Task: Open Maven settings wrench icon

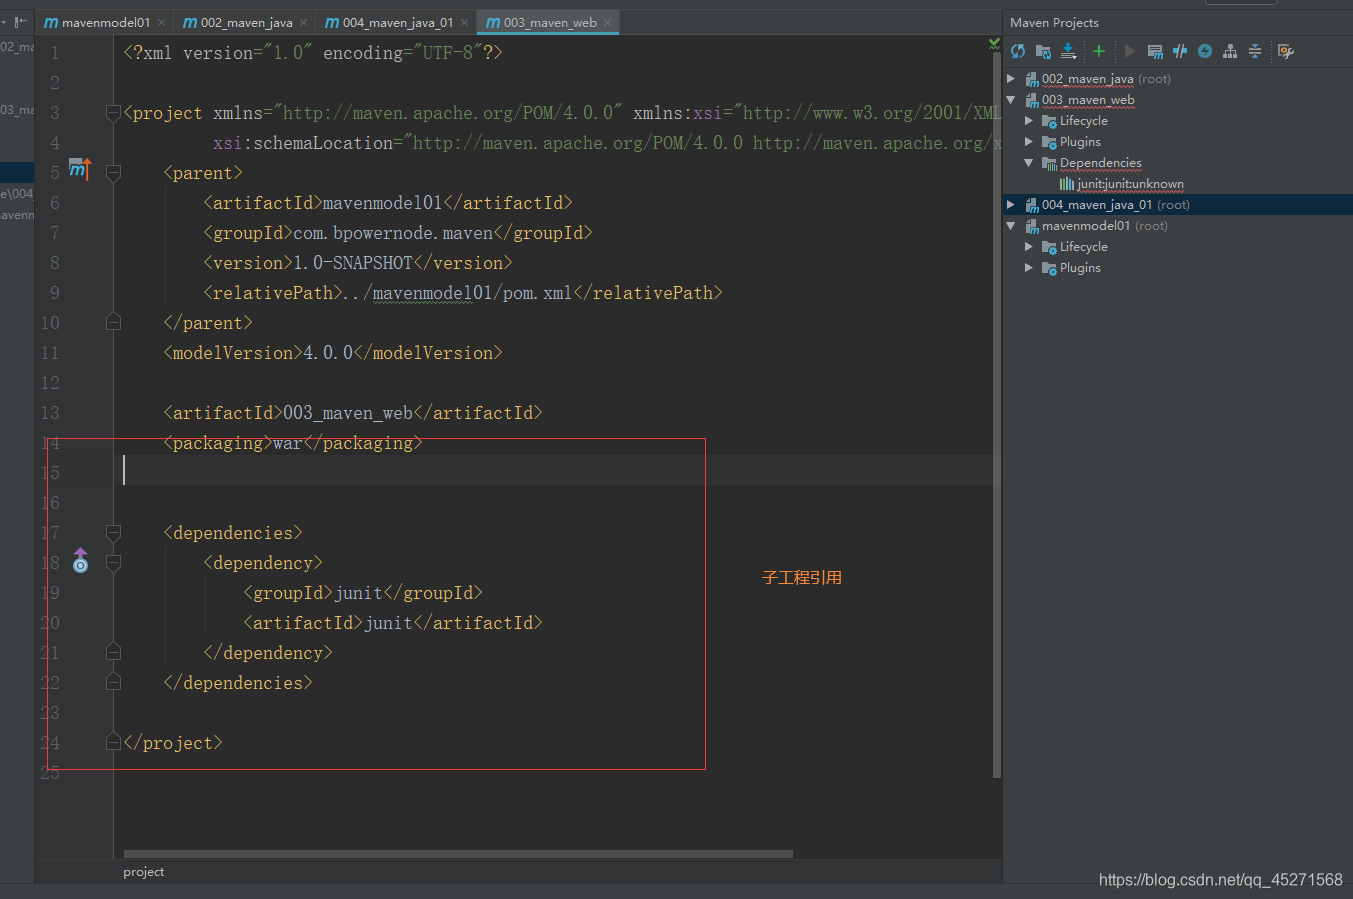Action: (1286, 51)
